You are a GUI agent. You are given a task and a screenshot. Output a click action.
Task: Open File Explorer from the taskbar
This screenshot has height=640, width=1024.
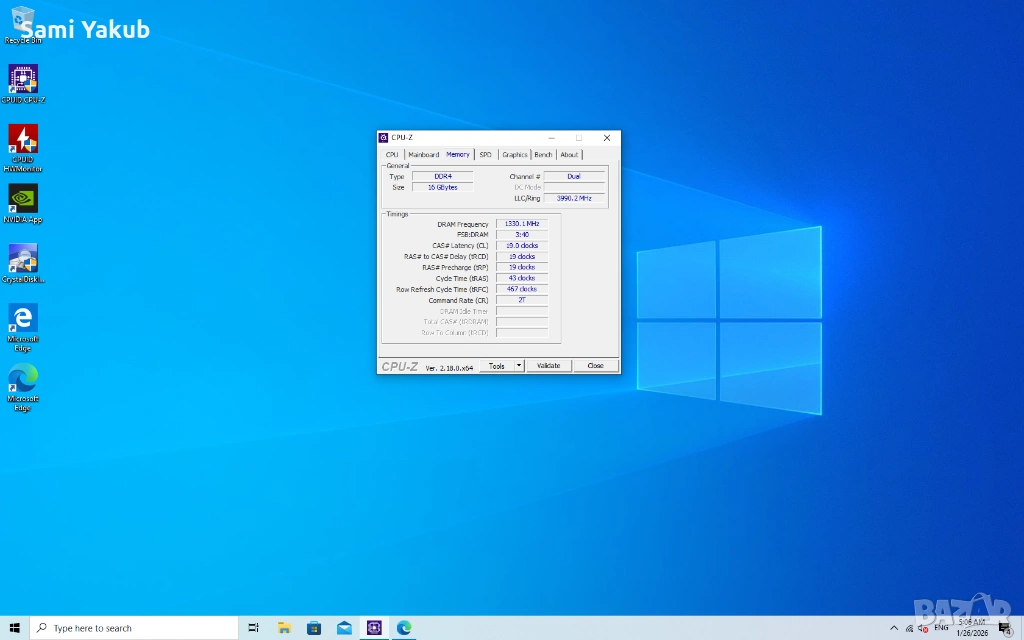(284, 628)
